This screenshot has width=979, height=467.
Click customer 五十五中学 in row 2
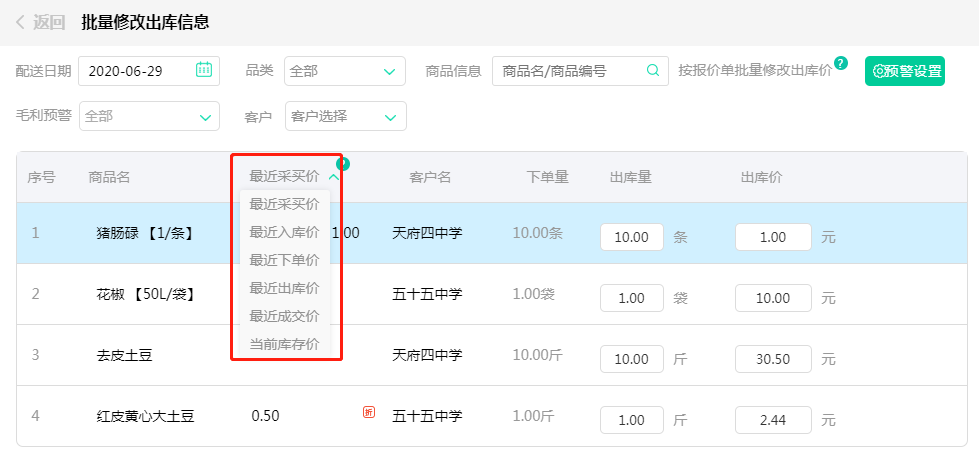[427, 294]
